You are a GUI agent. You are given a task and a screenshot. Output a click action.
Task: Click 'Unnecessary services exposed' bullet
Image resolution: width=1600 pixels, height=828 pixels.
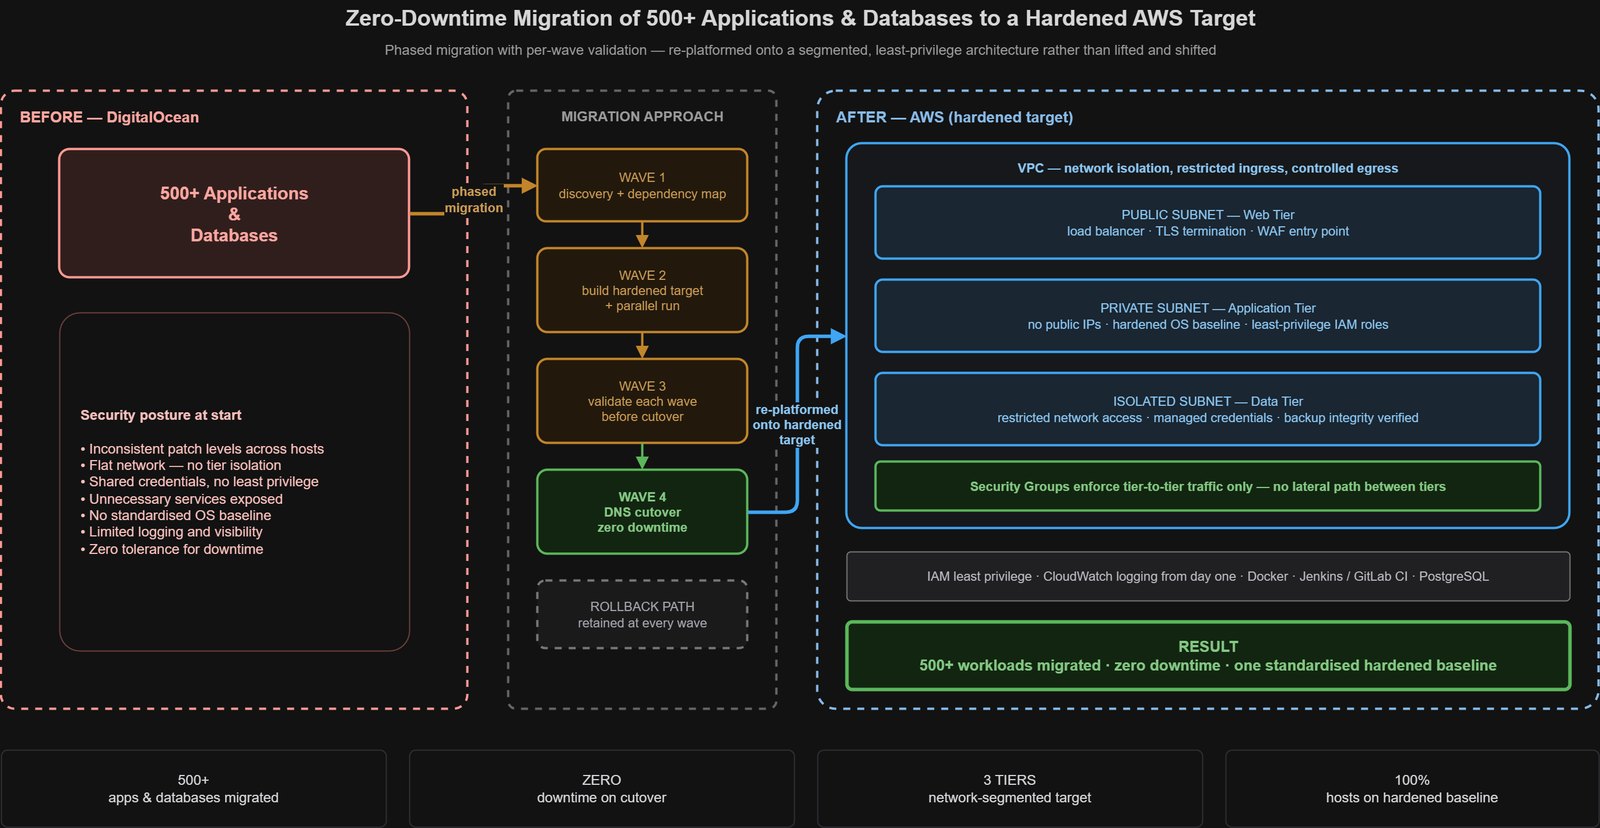(182, 499)
